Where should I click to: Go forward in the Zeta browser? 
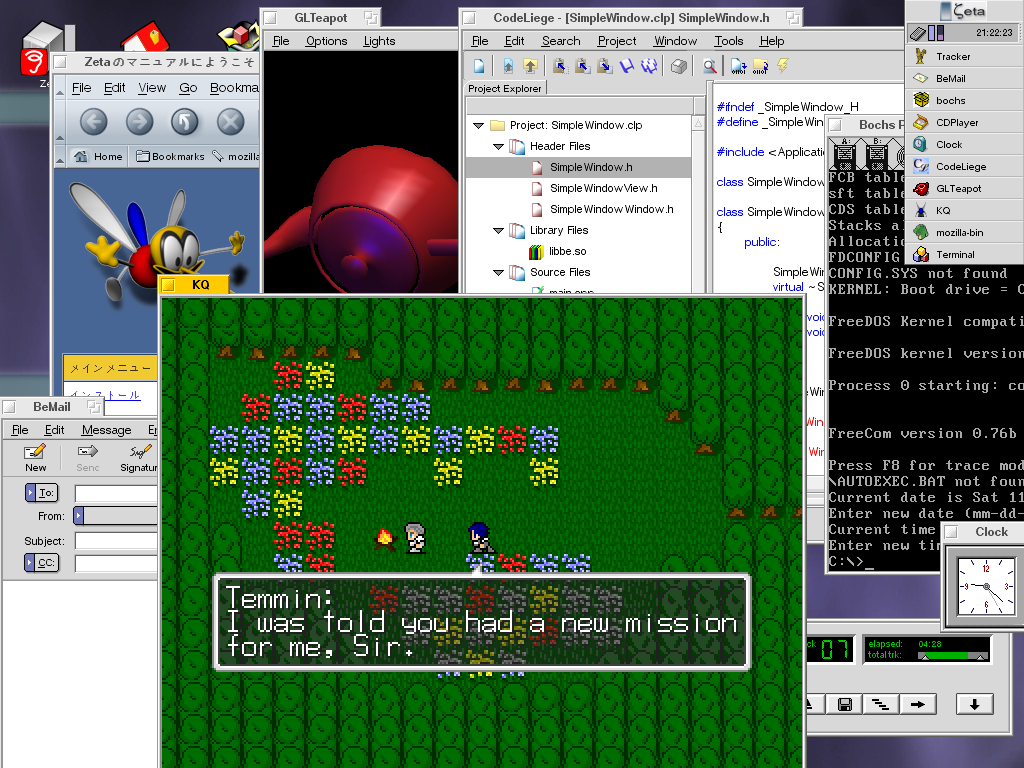tap(139, 121)
